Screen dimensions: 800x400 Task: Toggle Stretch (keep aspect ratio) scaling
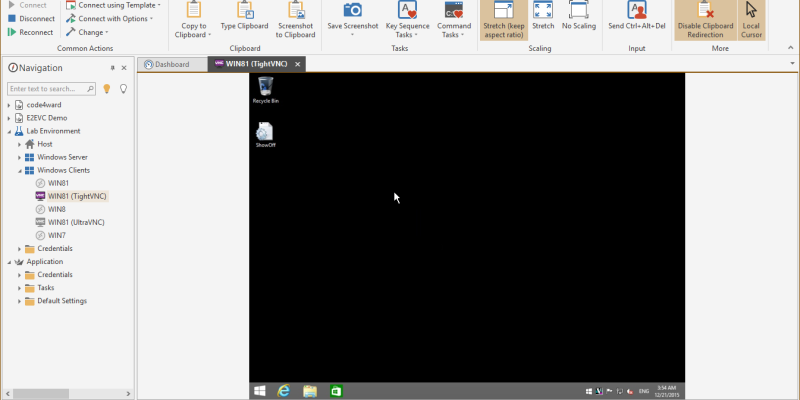(503, 10)
